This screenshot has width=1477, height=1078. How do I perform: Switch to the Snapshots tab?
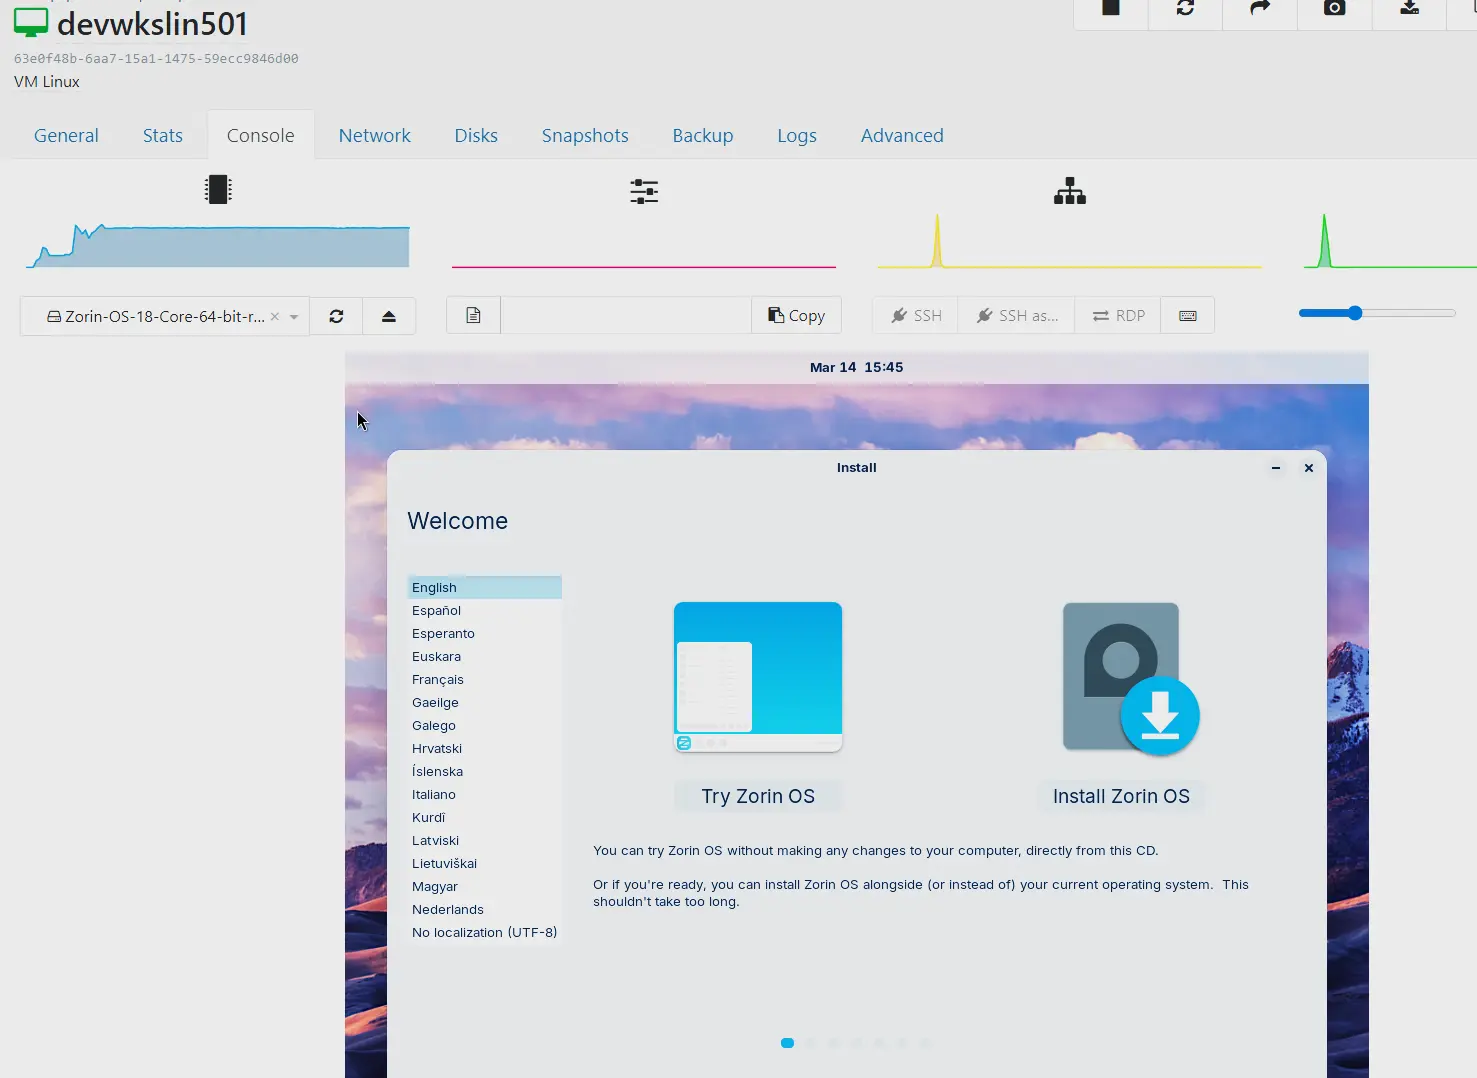(585, 135)
